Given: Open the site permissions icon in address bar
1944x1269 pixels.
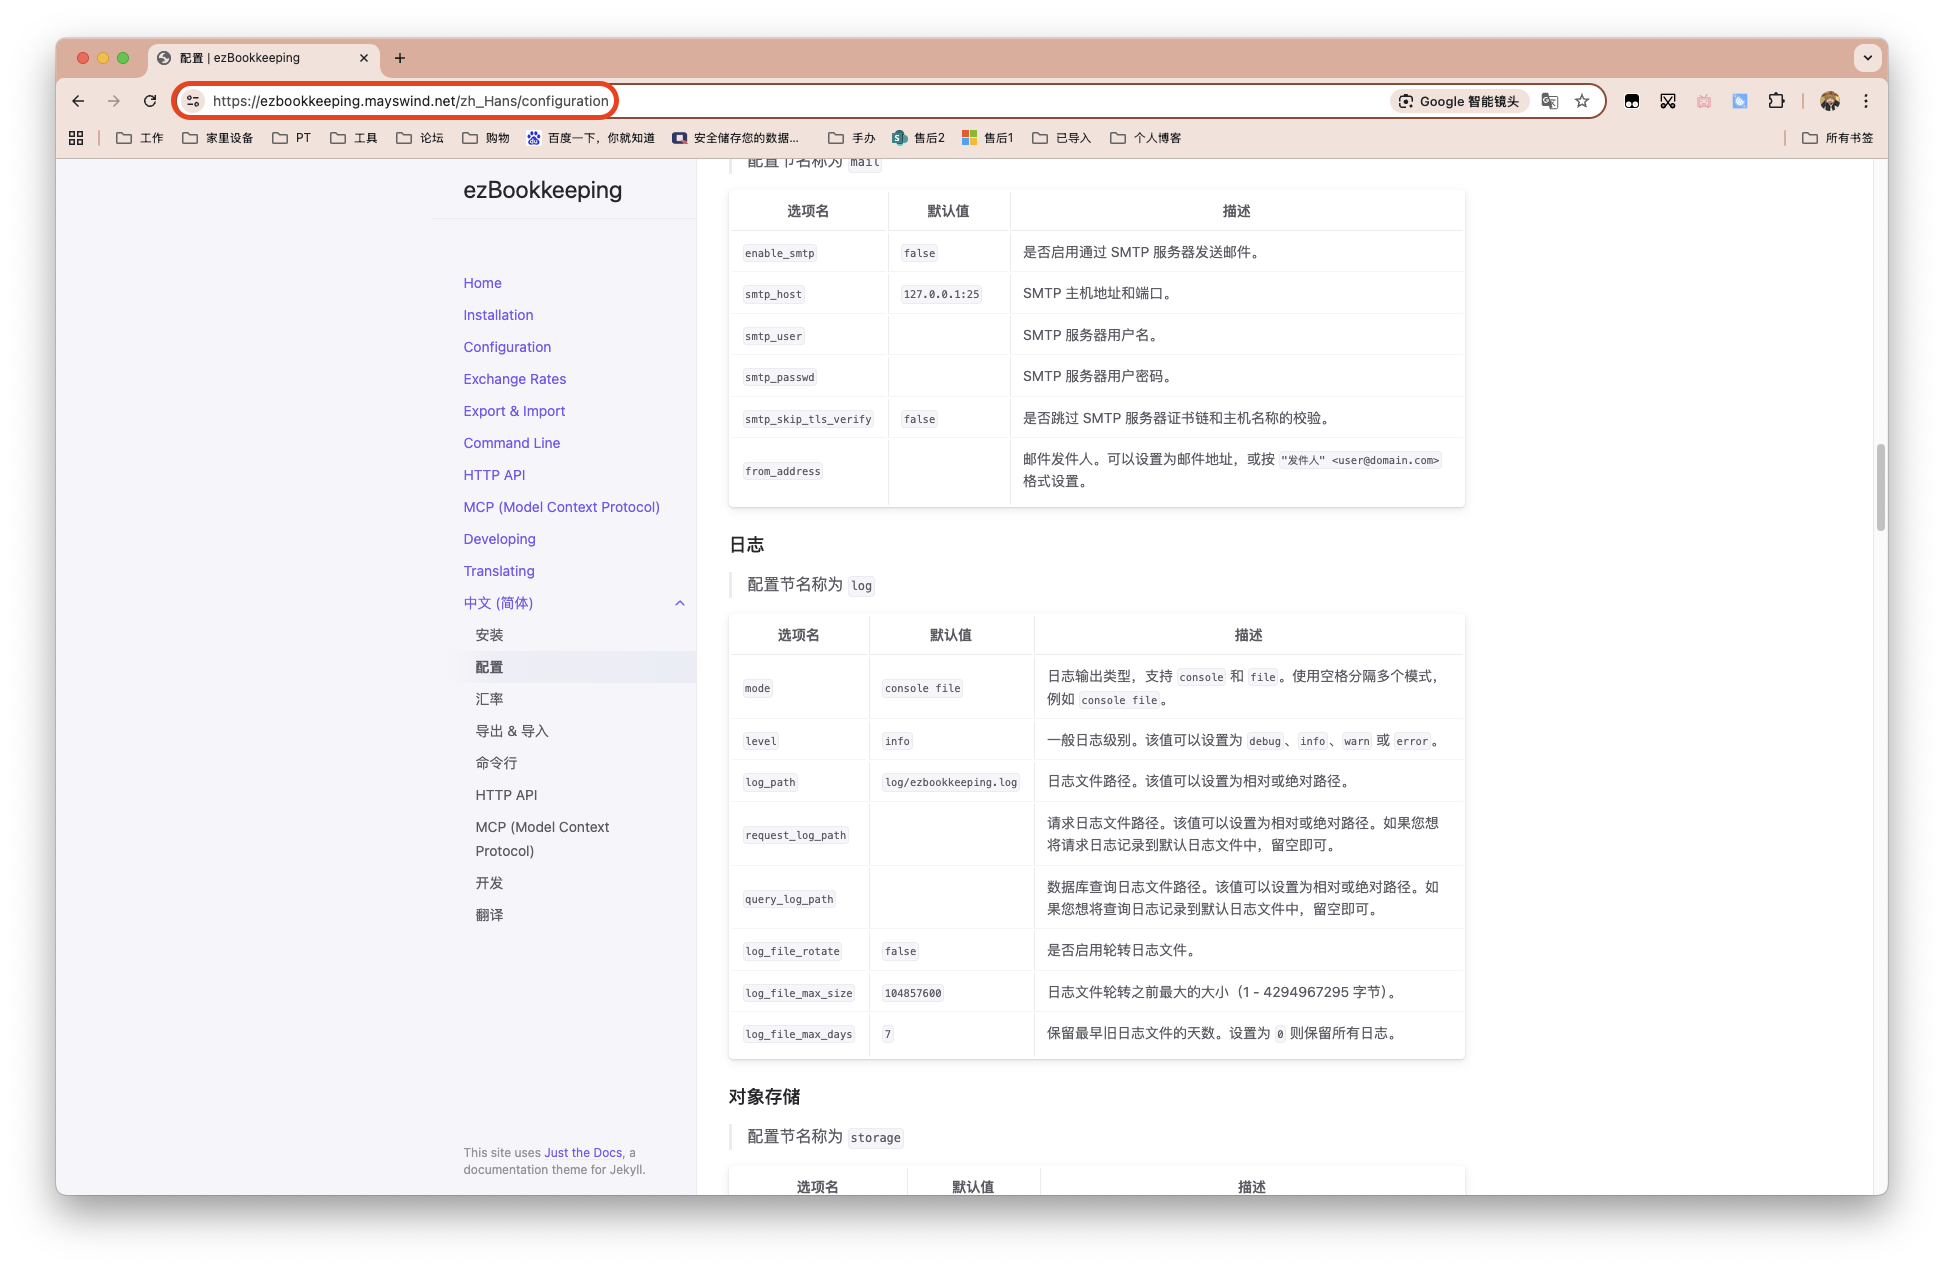Looking at the screenshot, I should coord(192,101).
